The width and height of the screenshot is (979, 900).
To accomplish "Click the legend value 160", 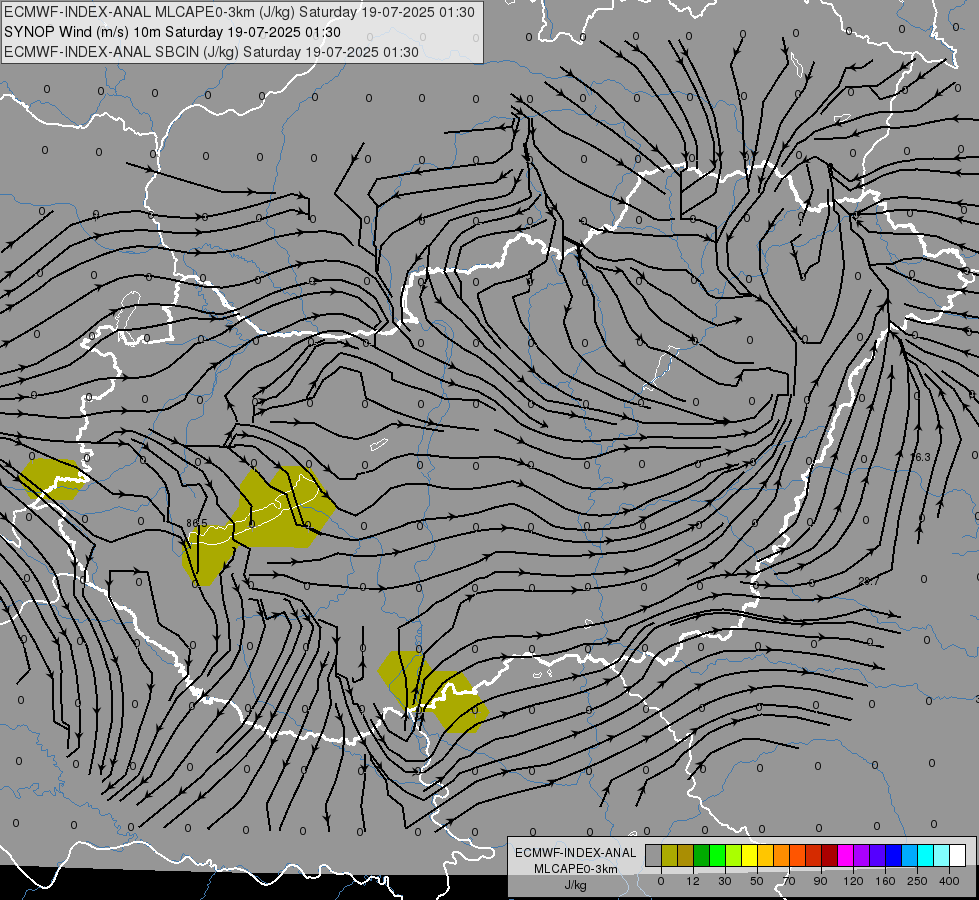I will (885, 881).
